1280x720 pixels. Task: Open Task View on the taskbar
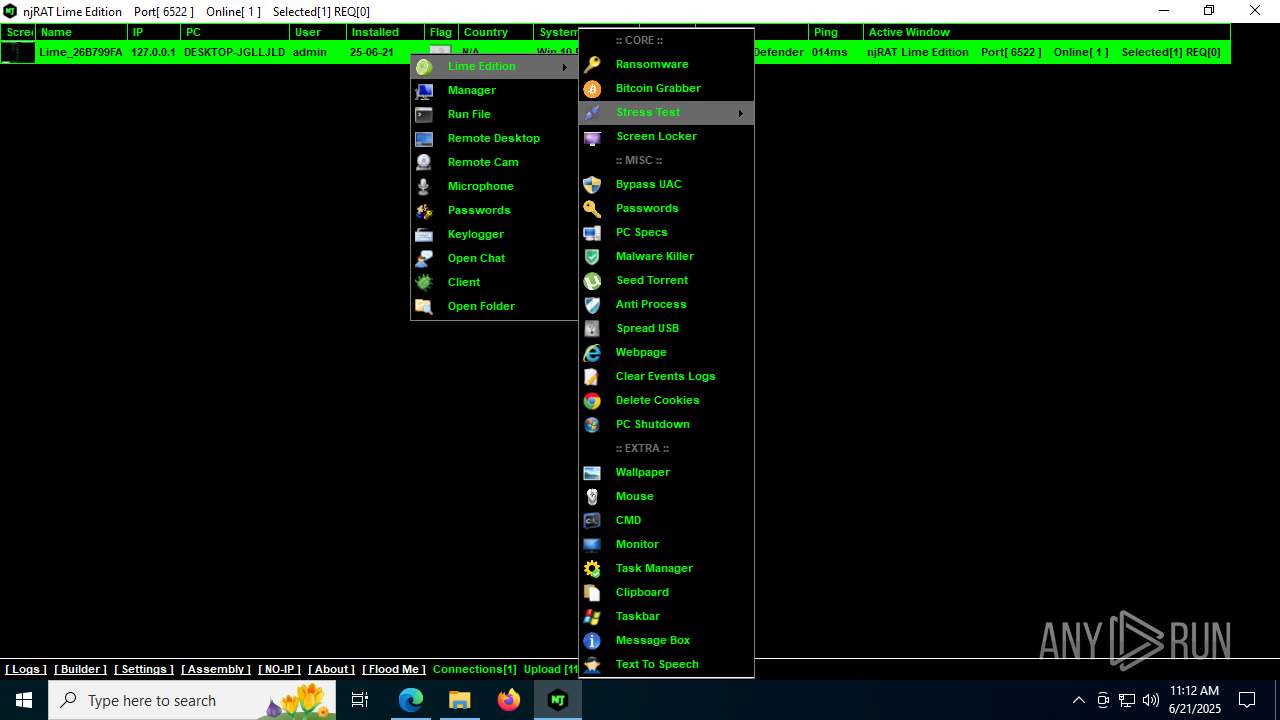click(361, 700)
